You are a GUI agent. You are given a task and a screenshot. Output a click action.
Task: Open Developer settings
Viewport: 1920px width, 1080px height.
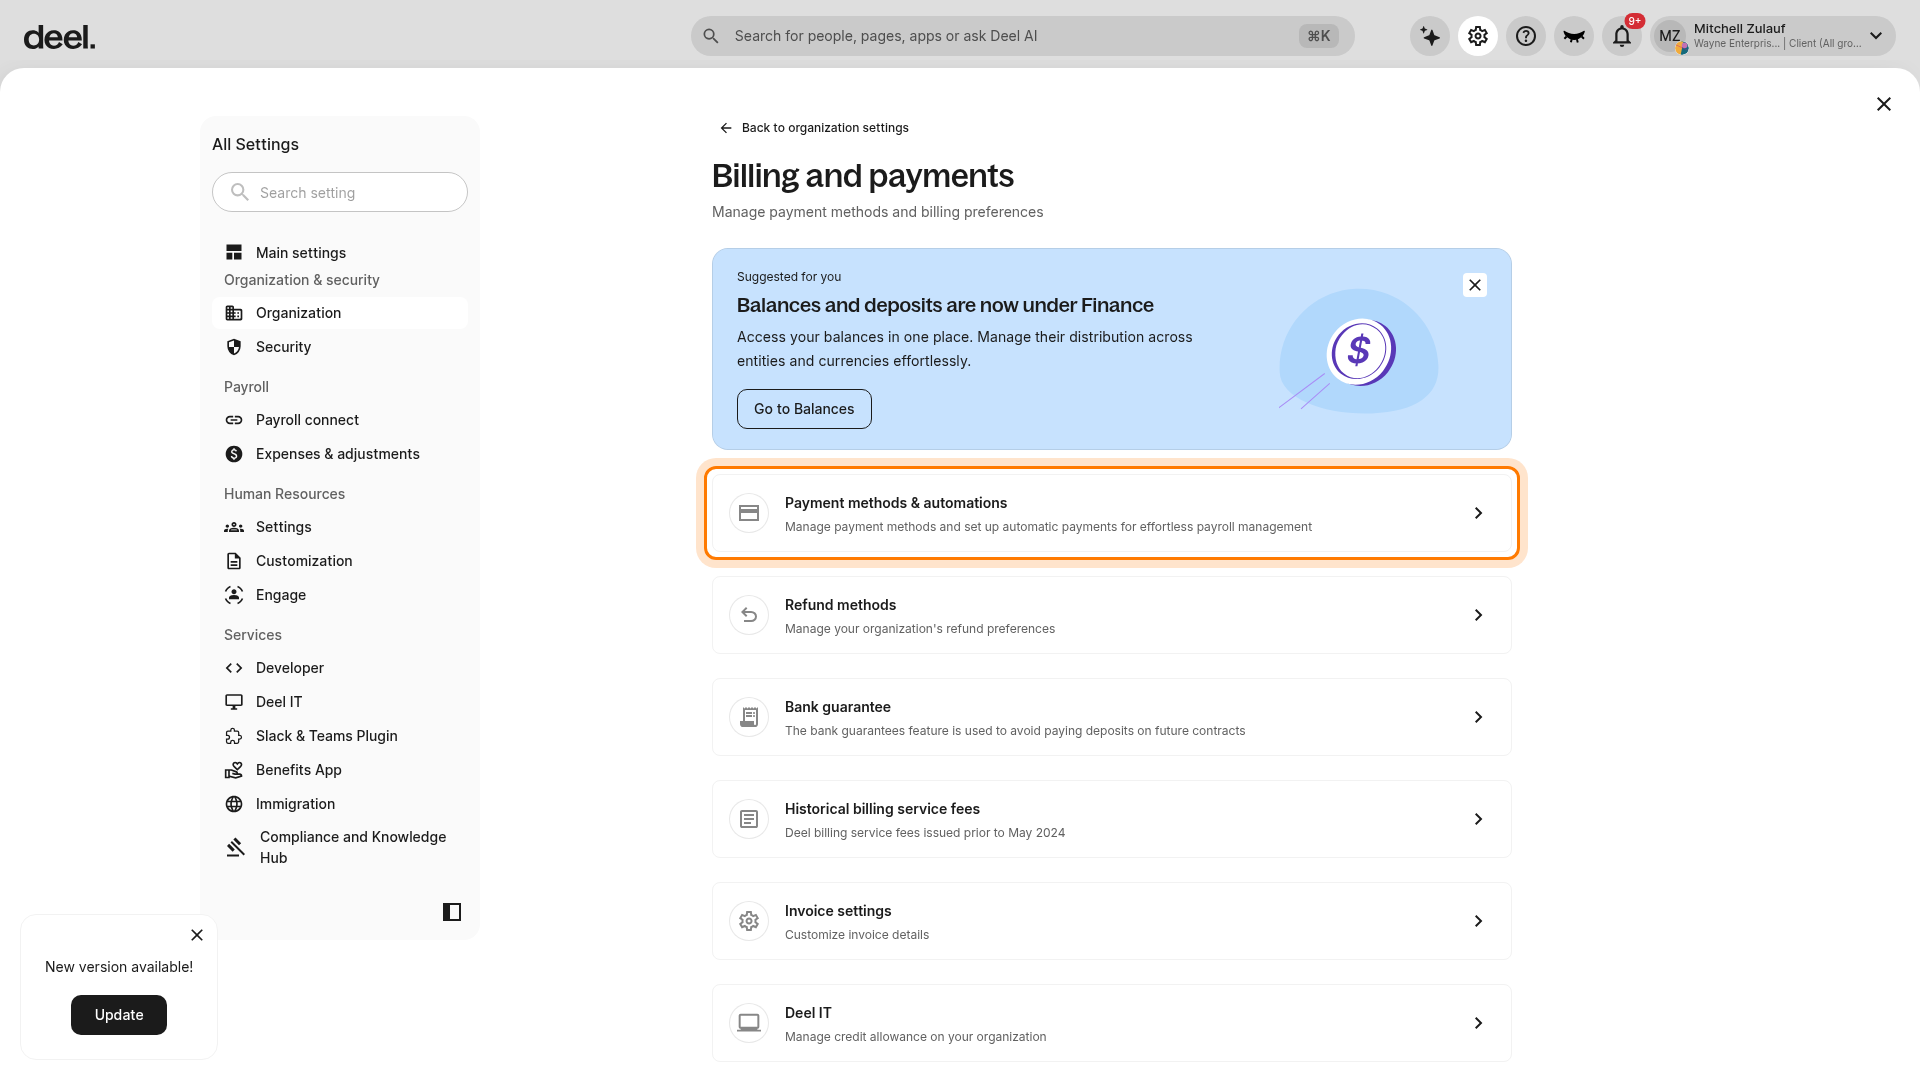point(340,668)
